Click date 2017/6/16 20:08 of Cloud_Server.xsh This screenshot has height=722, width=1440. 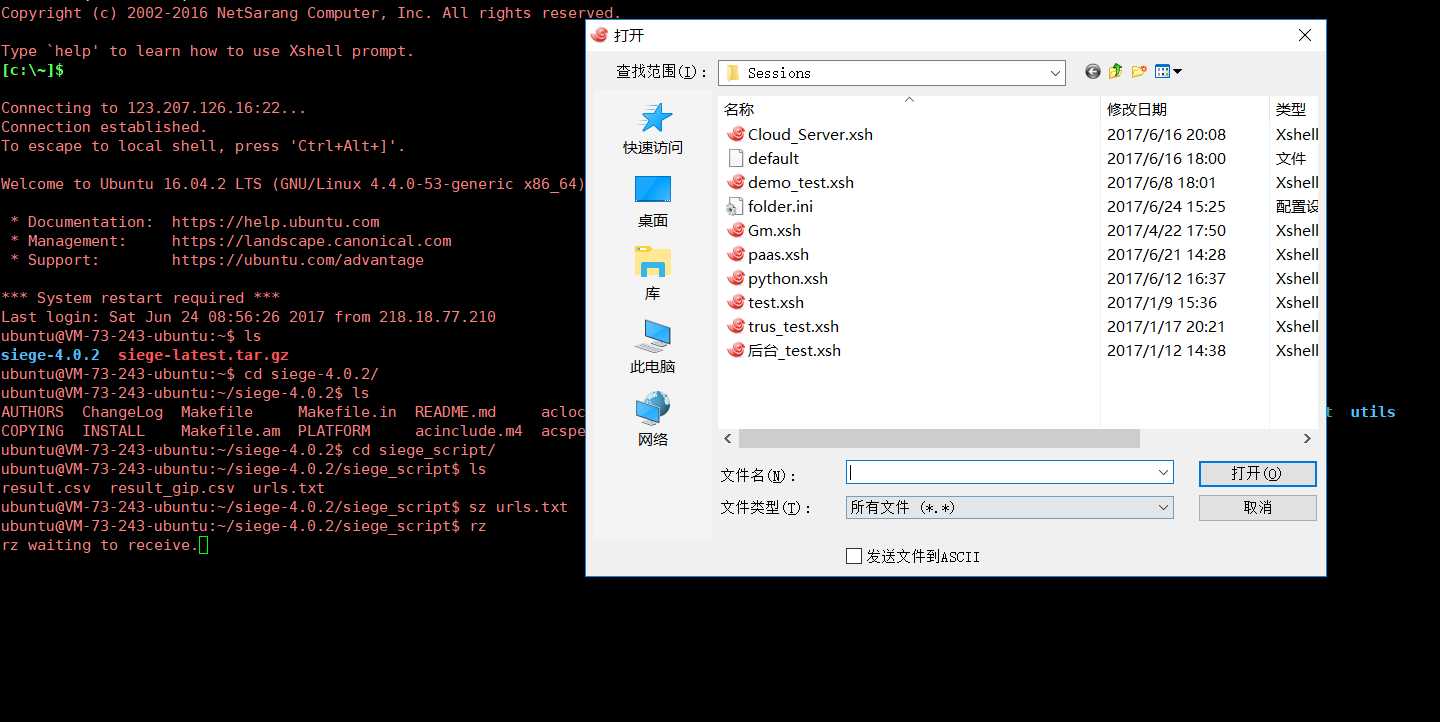(x=1166, y=134)
